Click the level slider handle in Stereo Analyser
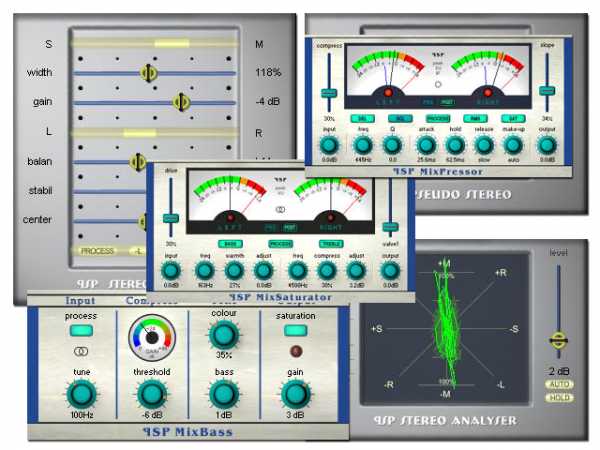The image size is (600, 450). pyautogui.click(x=559, y=340)
